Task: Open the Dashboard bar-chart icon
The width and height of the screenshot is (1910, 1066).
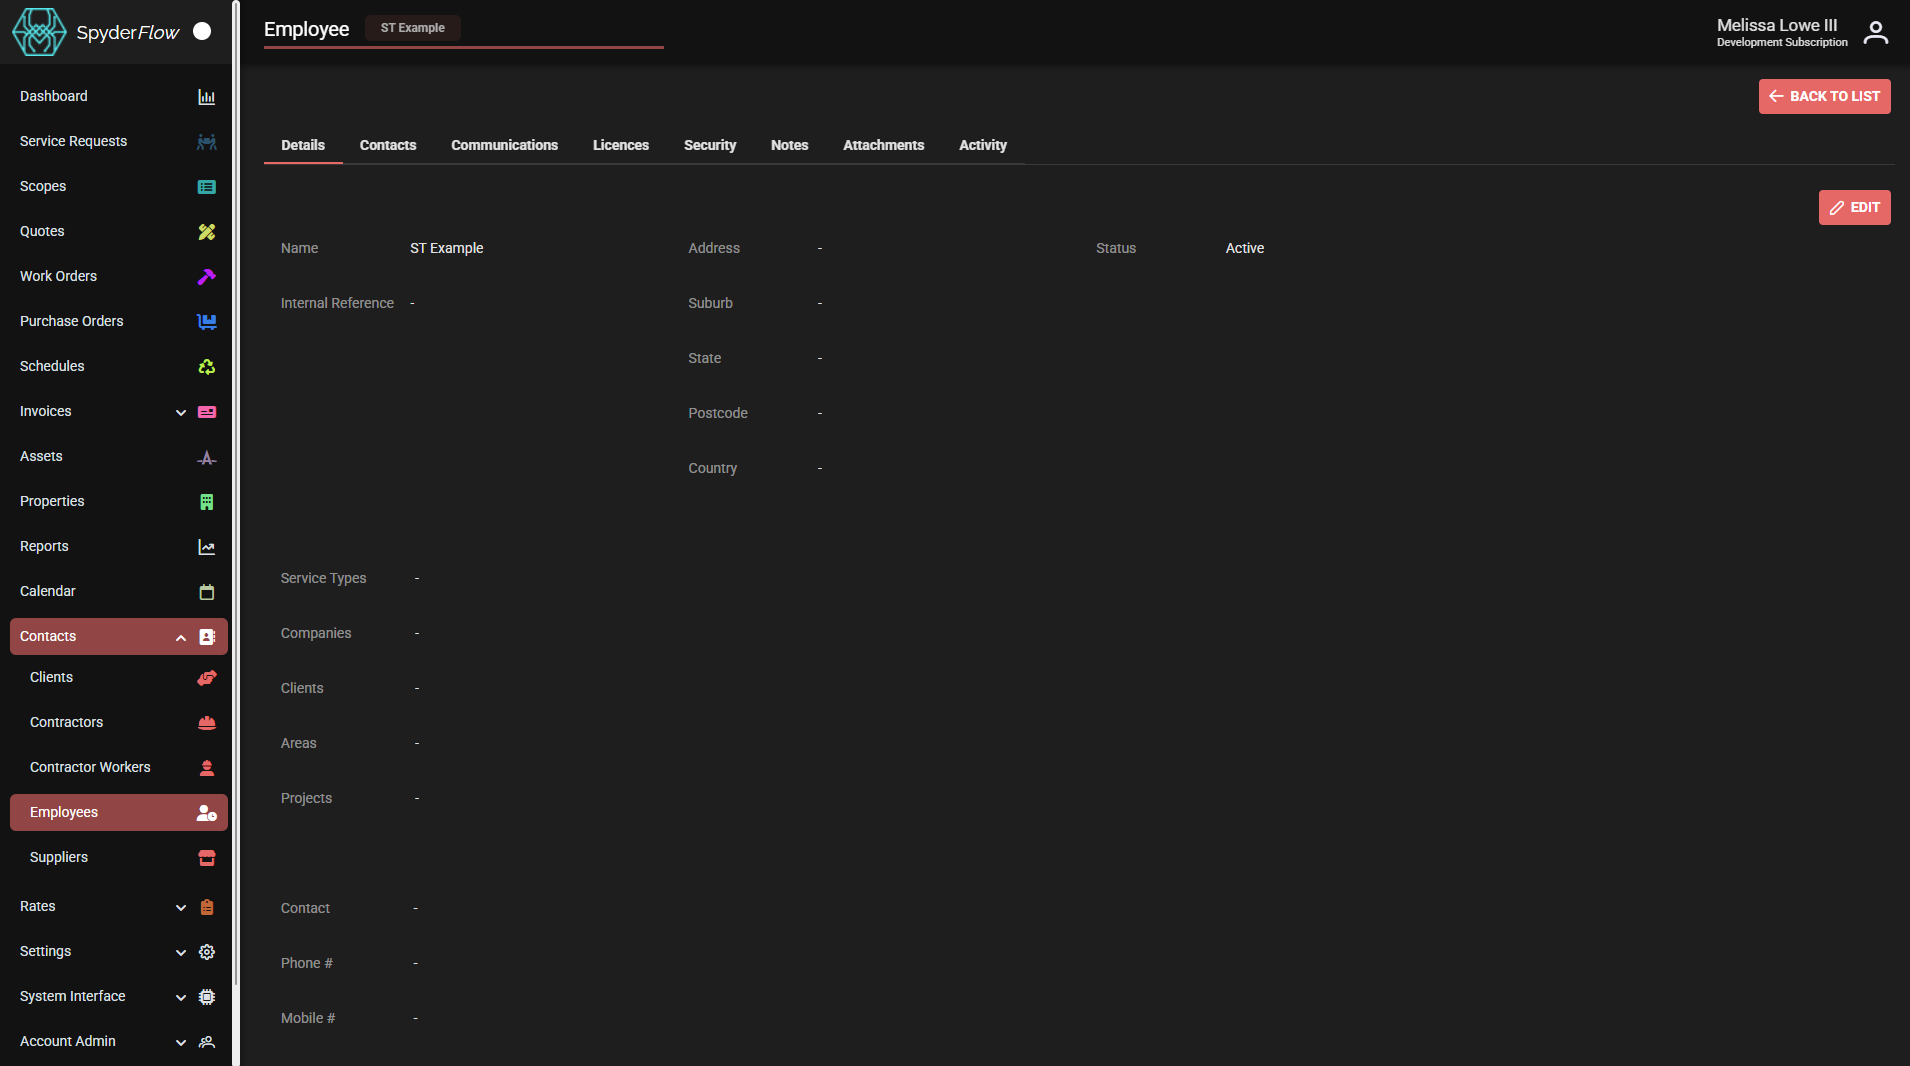Action: pyautogui.click(x=206, y=96)
